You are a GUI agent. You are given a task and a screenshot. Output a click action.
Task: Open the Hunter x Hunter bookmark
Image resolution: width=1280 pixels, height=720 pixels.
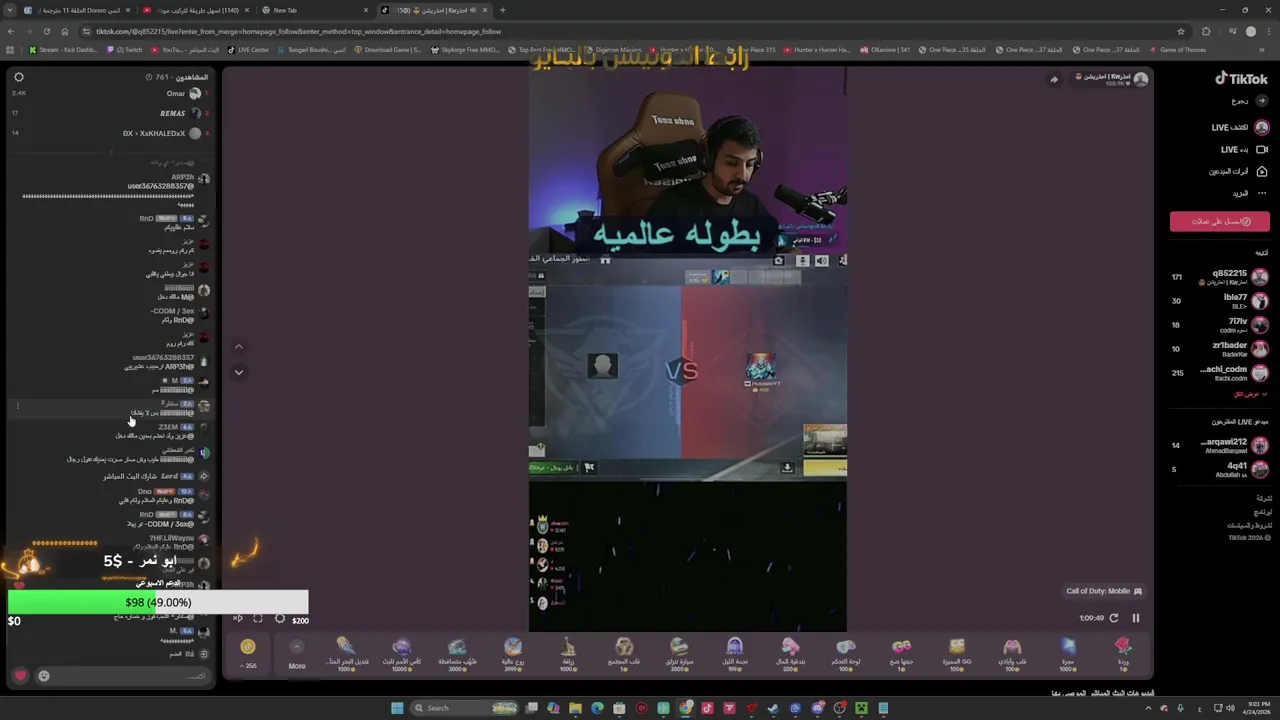tap(819, 49)
